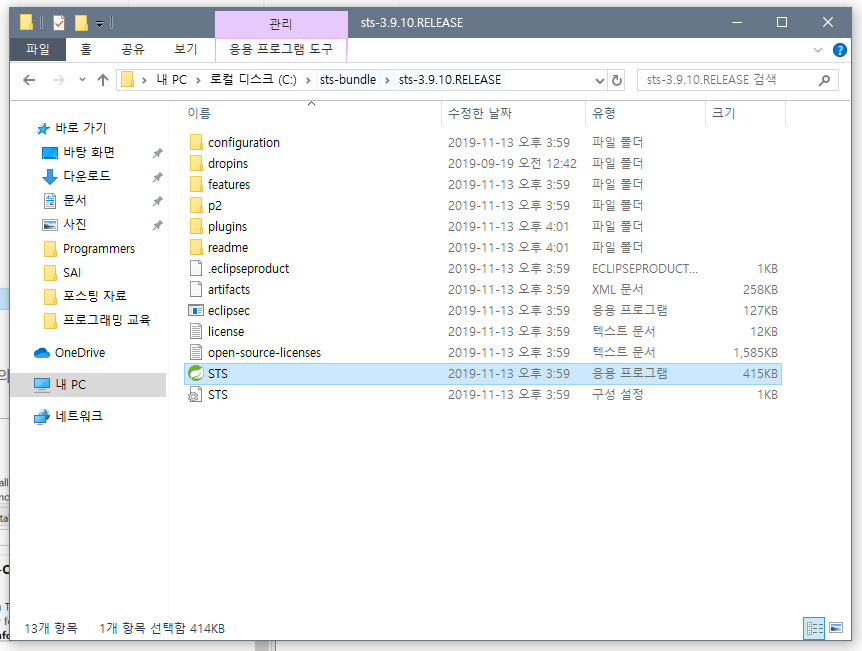Click 내 PC in the address bar
Image resolution: width=862 pixels, height=651 pixels.
coord(172,80)
